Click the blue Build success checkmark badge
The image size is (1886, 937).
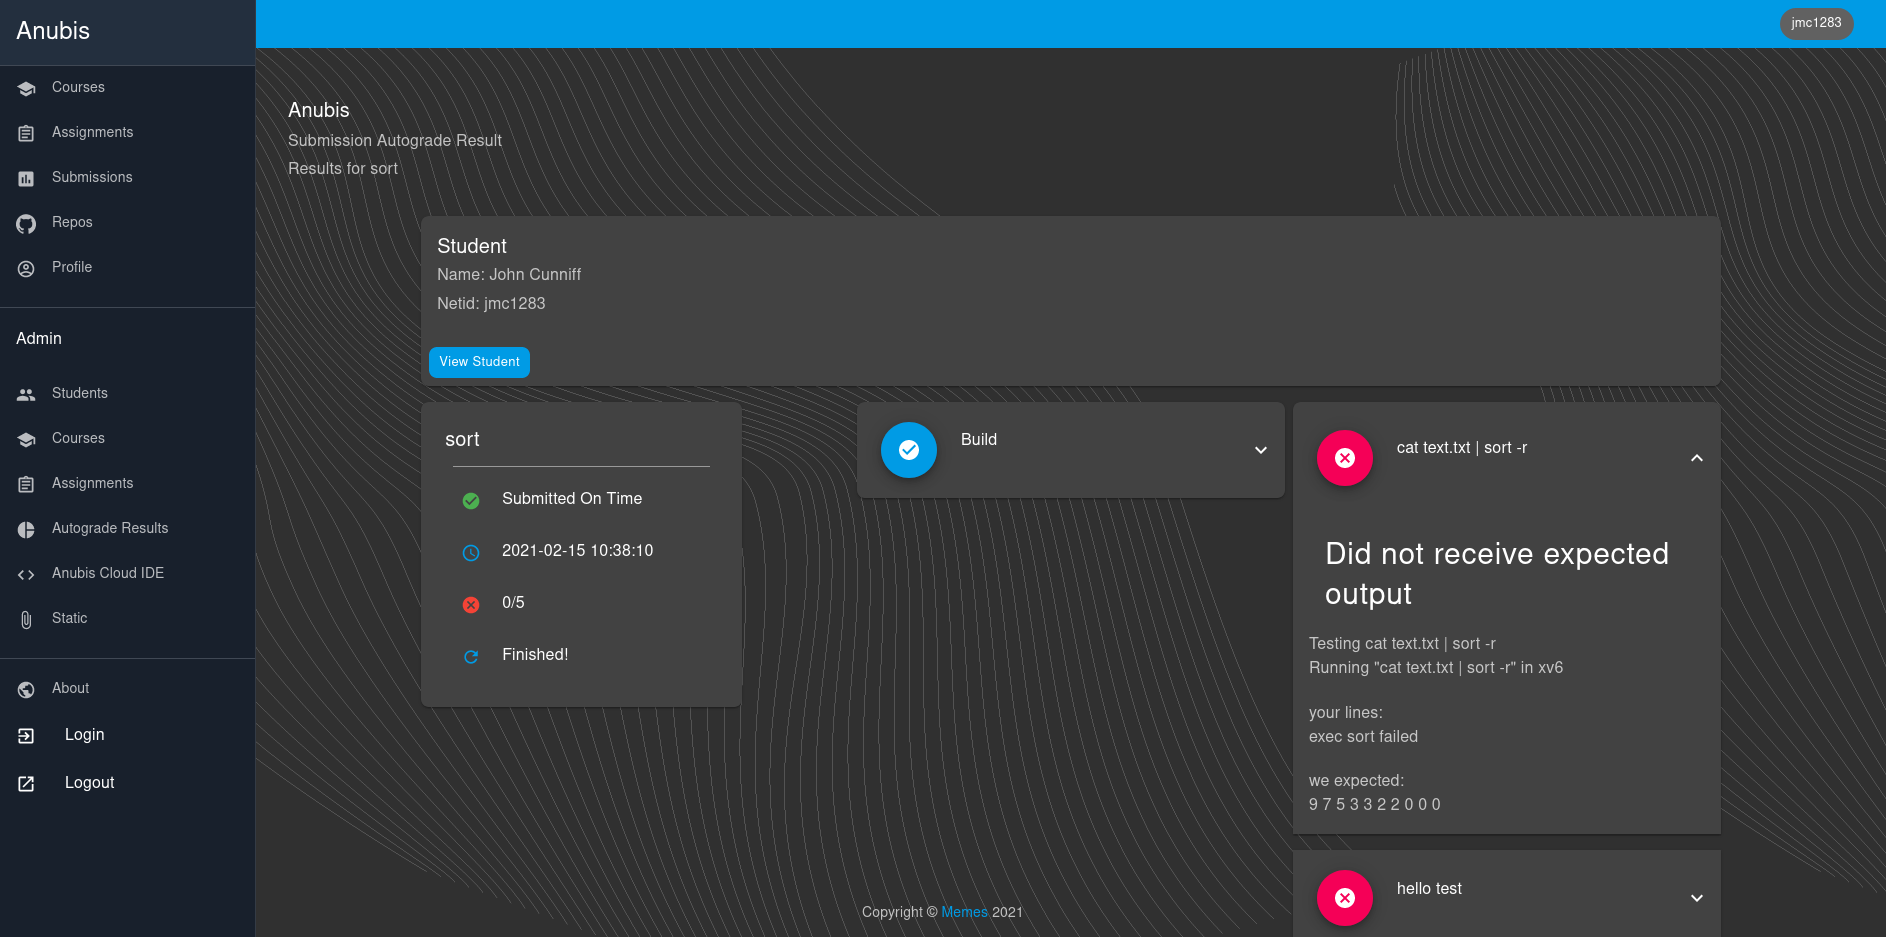click(x=908, y=450)
